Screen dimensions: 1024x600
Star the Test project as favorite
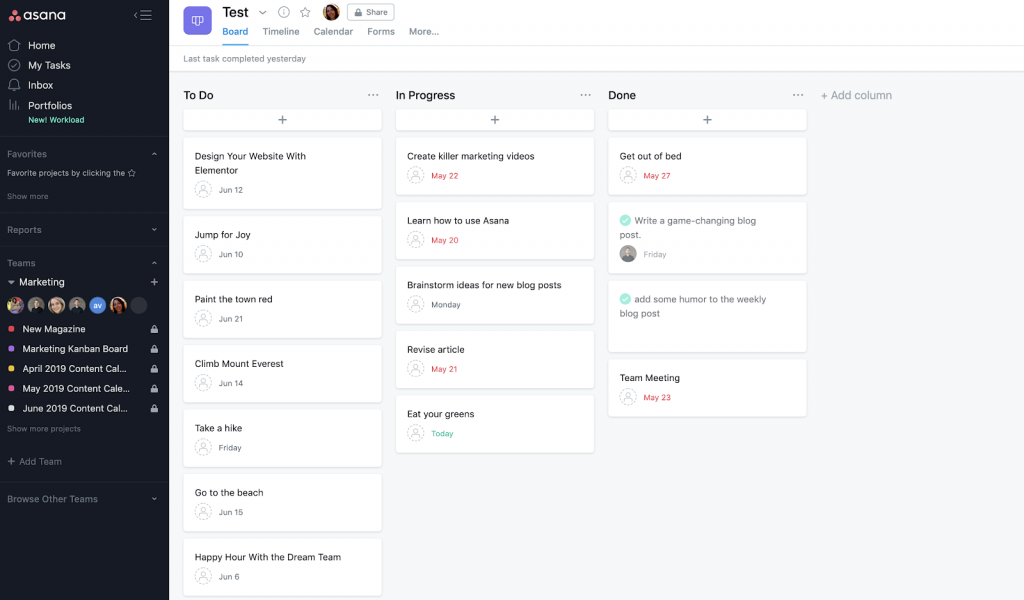pyautogui.click(x=305, y=12)
